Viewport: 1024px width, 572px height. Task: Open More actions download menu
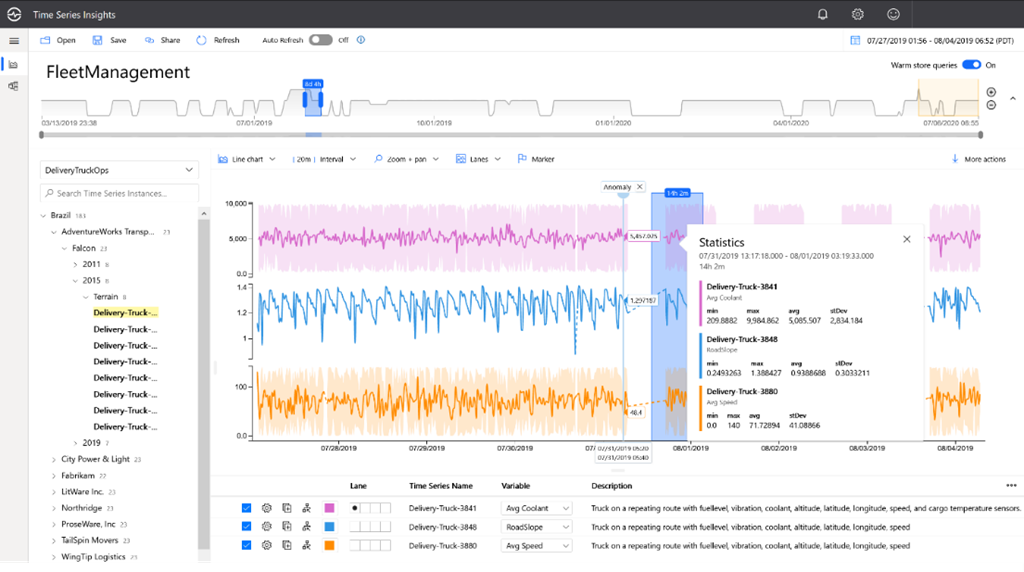pos(978,159)
